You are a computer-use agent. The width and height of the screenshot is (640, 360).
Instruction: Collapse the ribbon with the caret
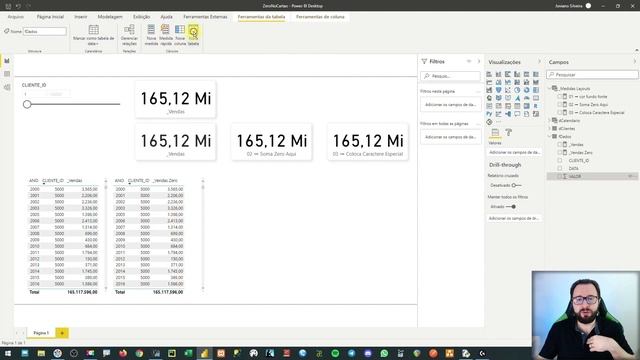coord(637,50)
